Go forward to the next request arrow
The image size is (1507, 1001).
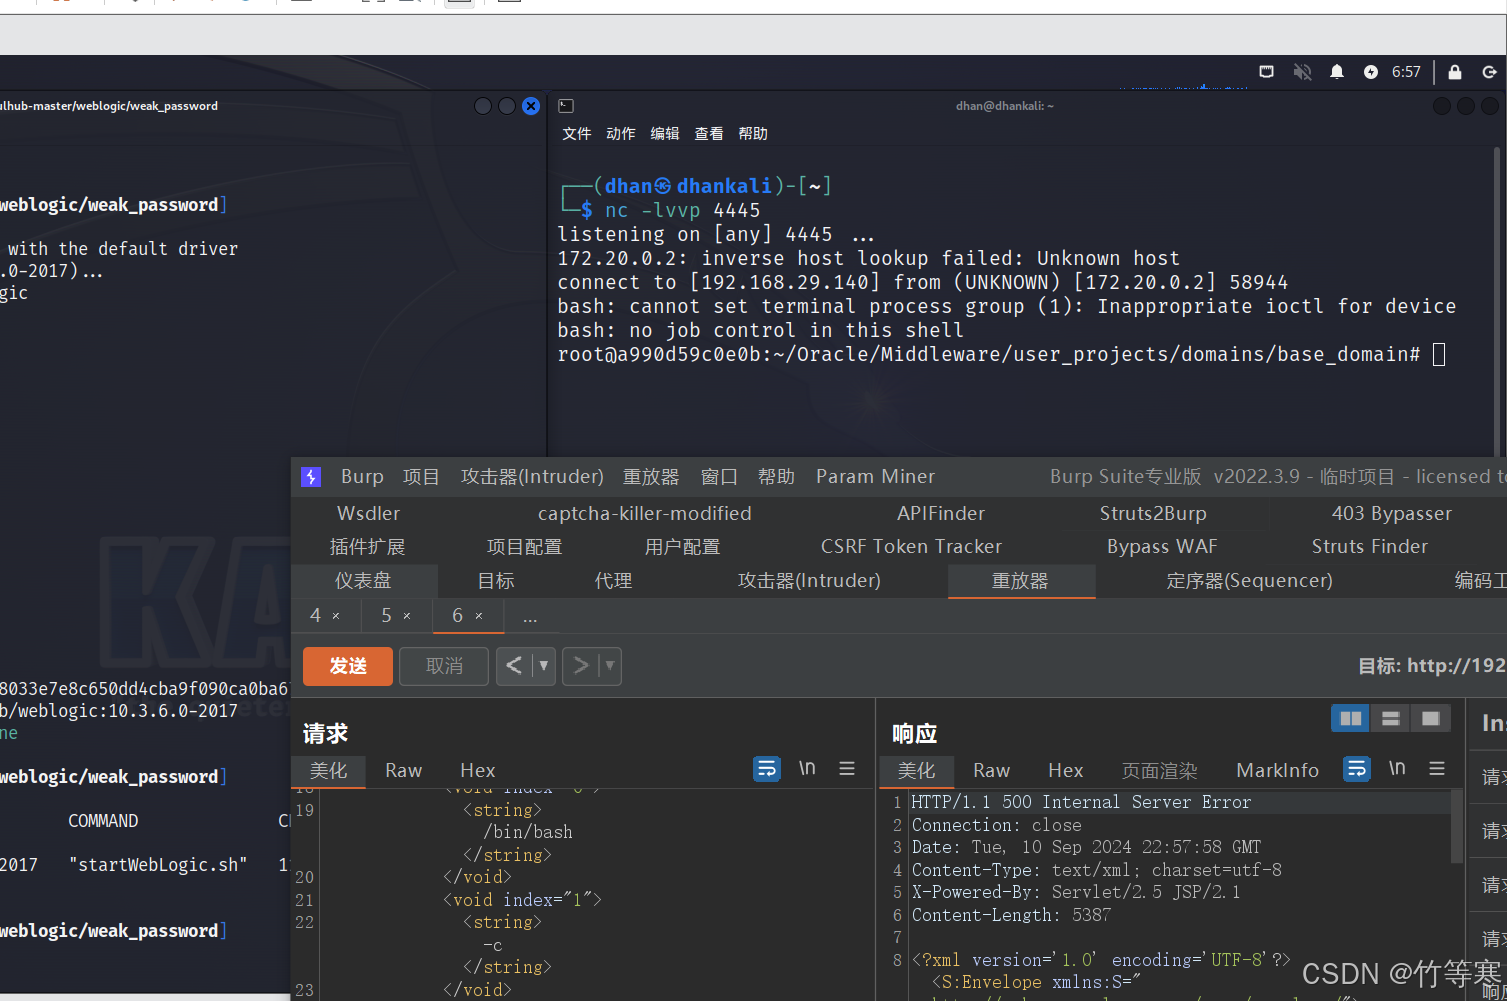tap(580, 666)
